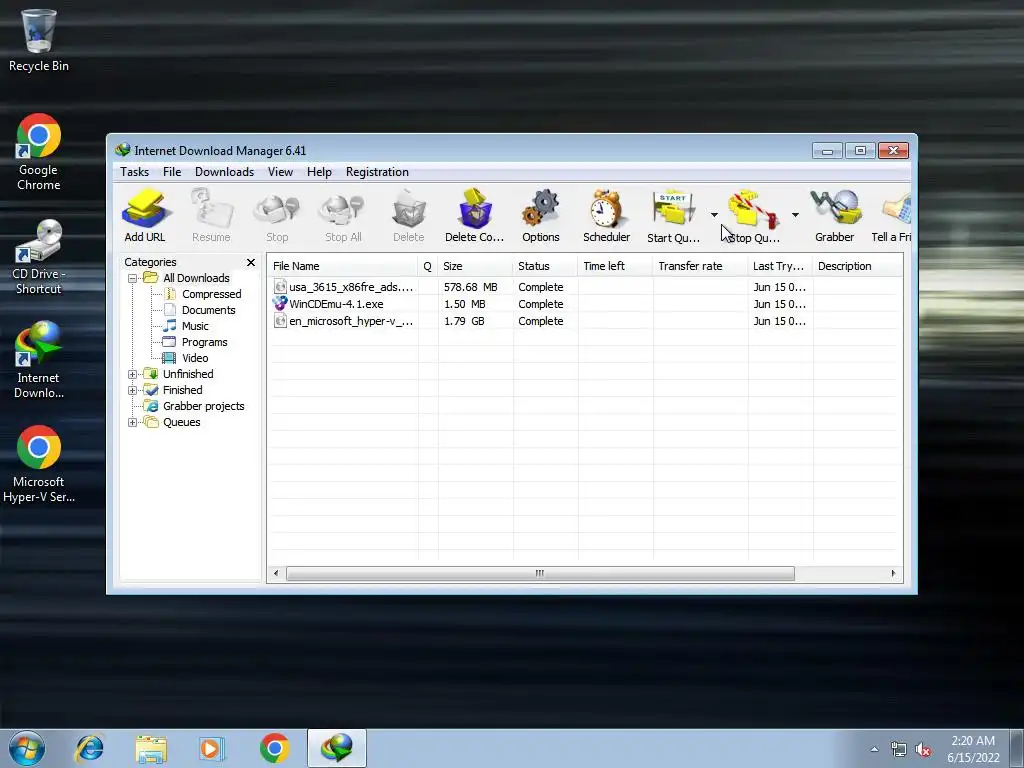
Task: Select the Queues category label
Action: point(182,423)
